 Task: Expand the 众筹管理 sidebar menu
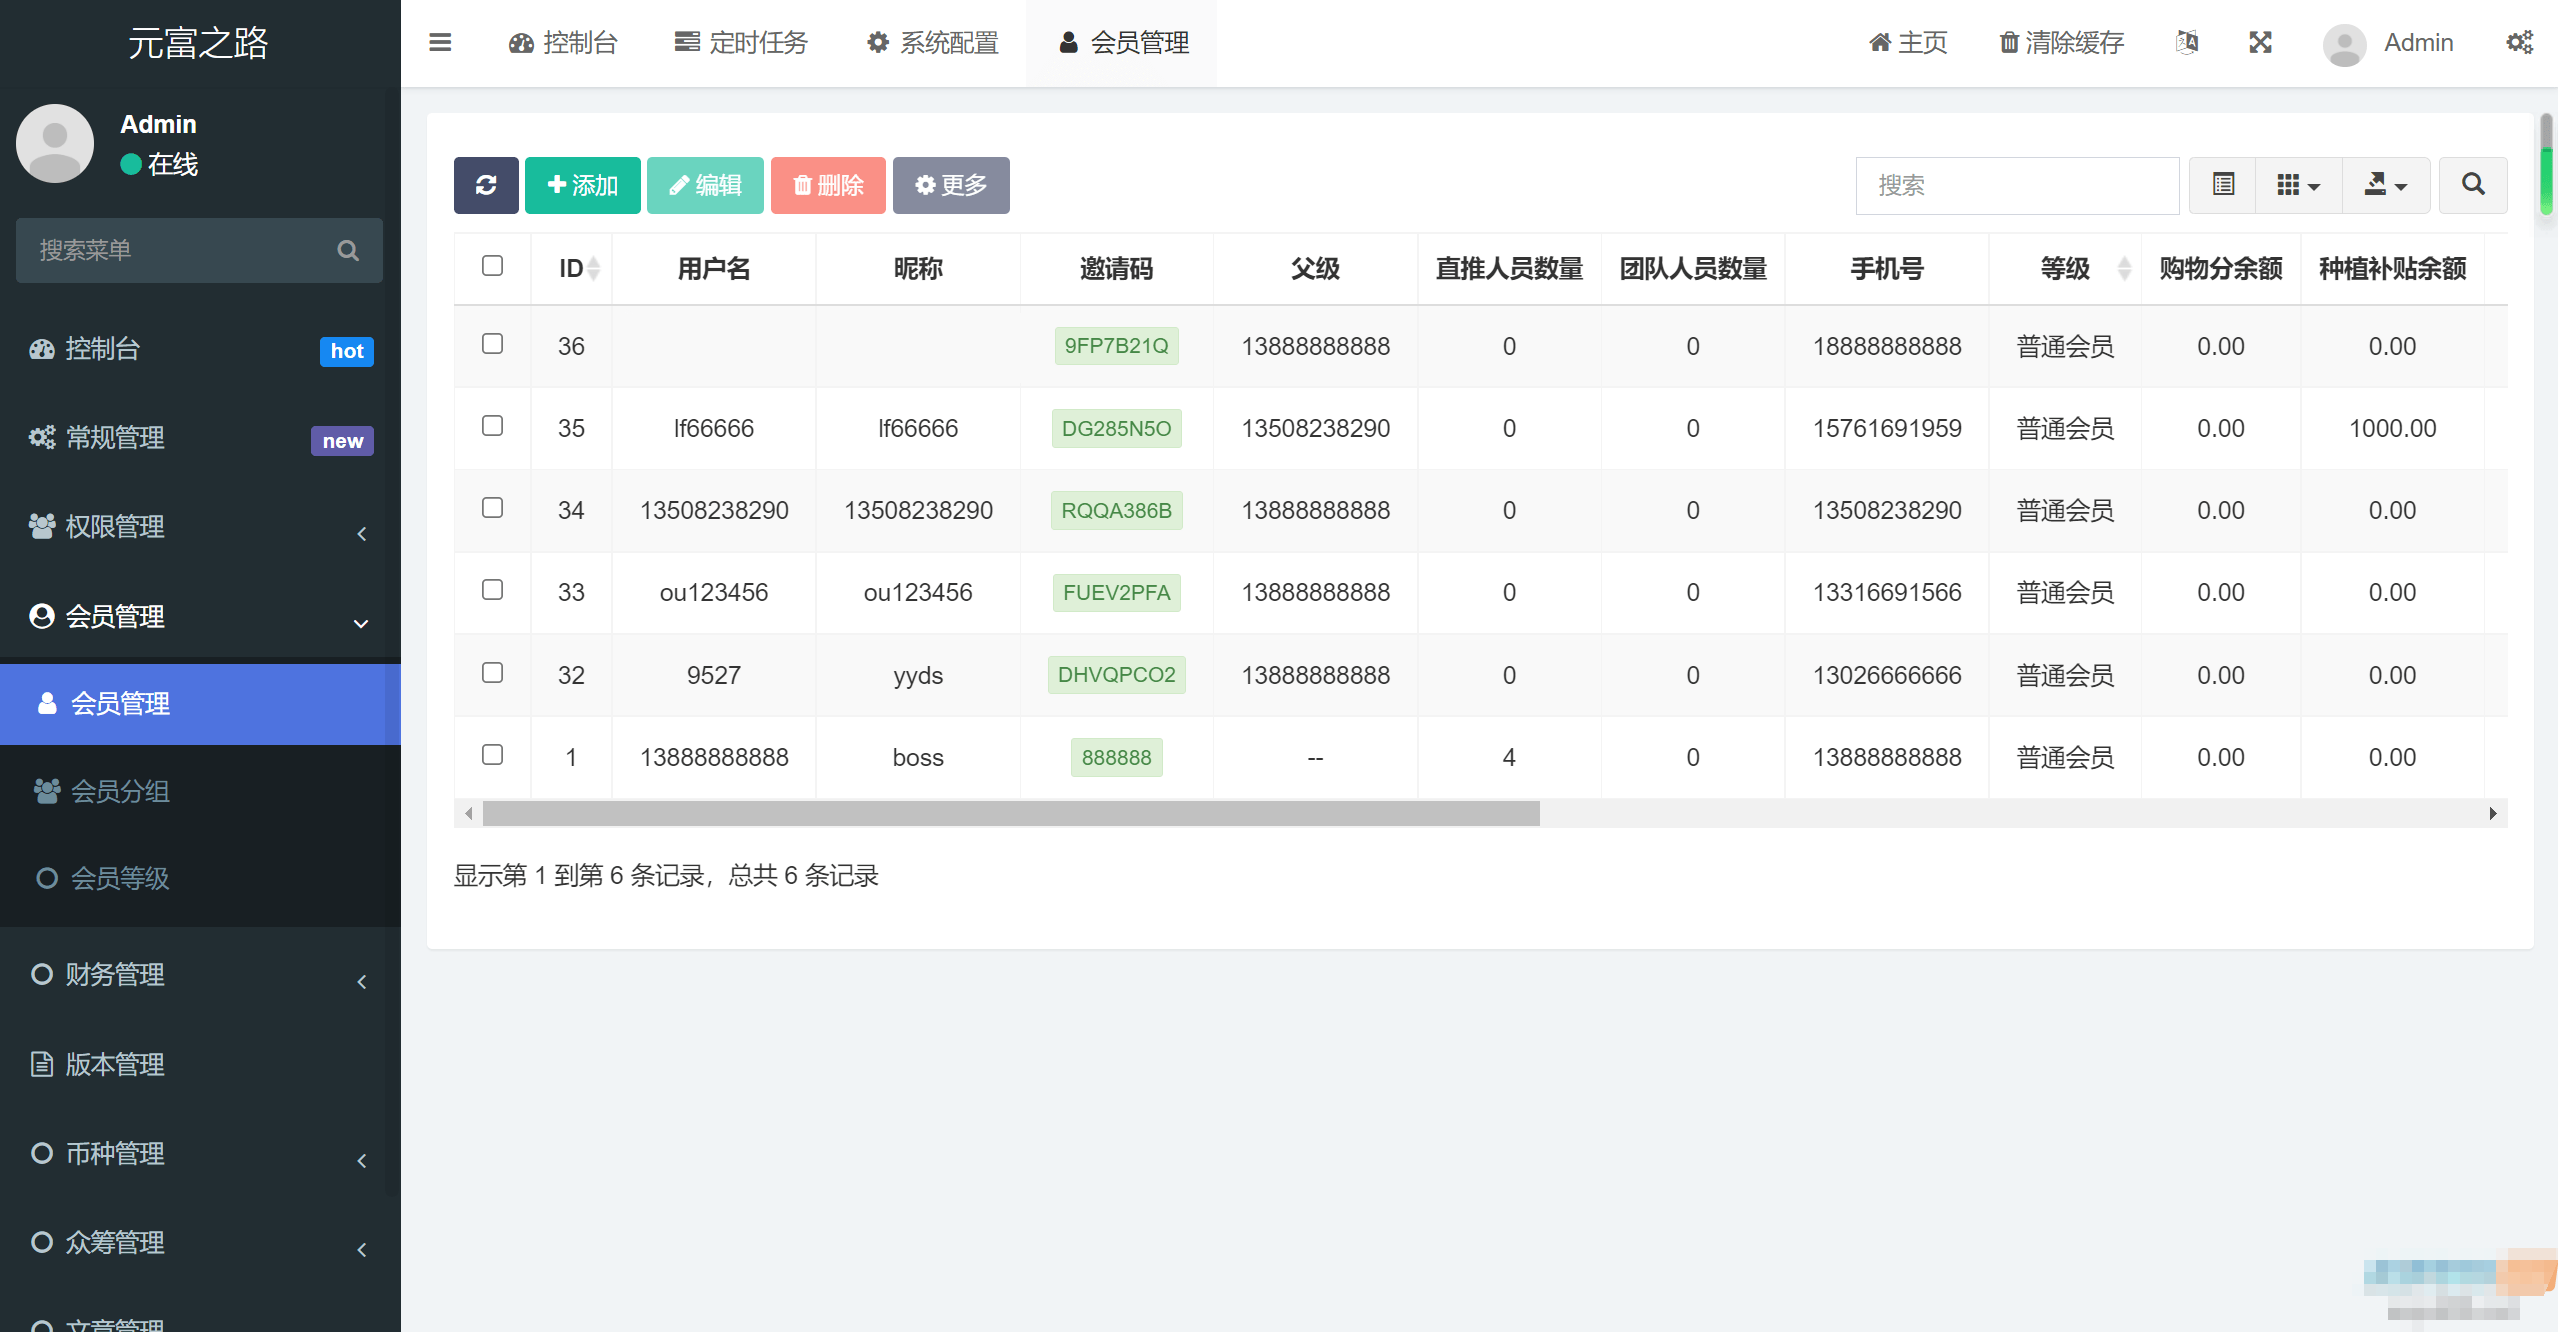200,1243
